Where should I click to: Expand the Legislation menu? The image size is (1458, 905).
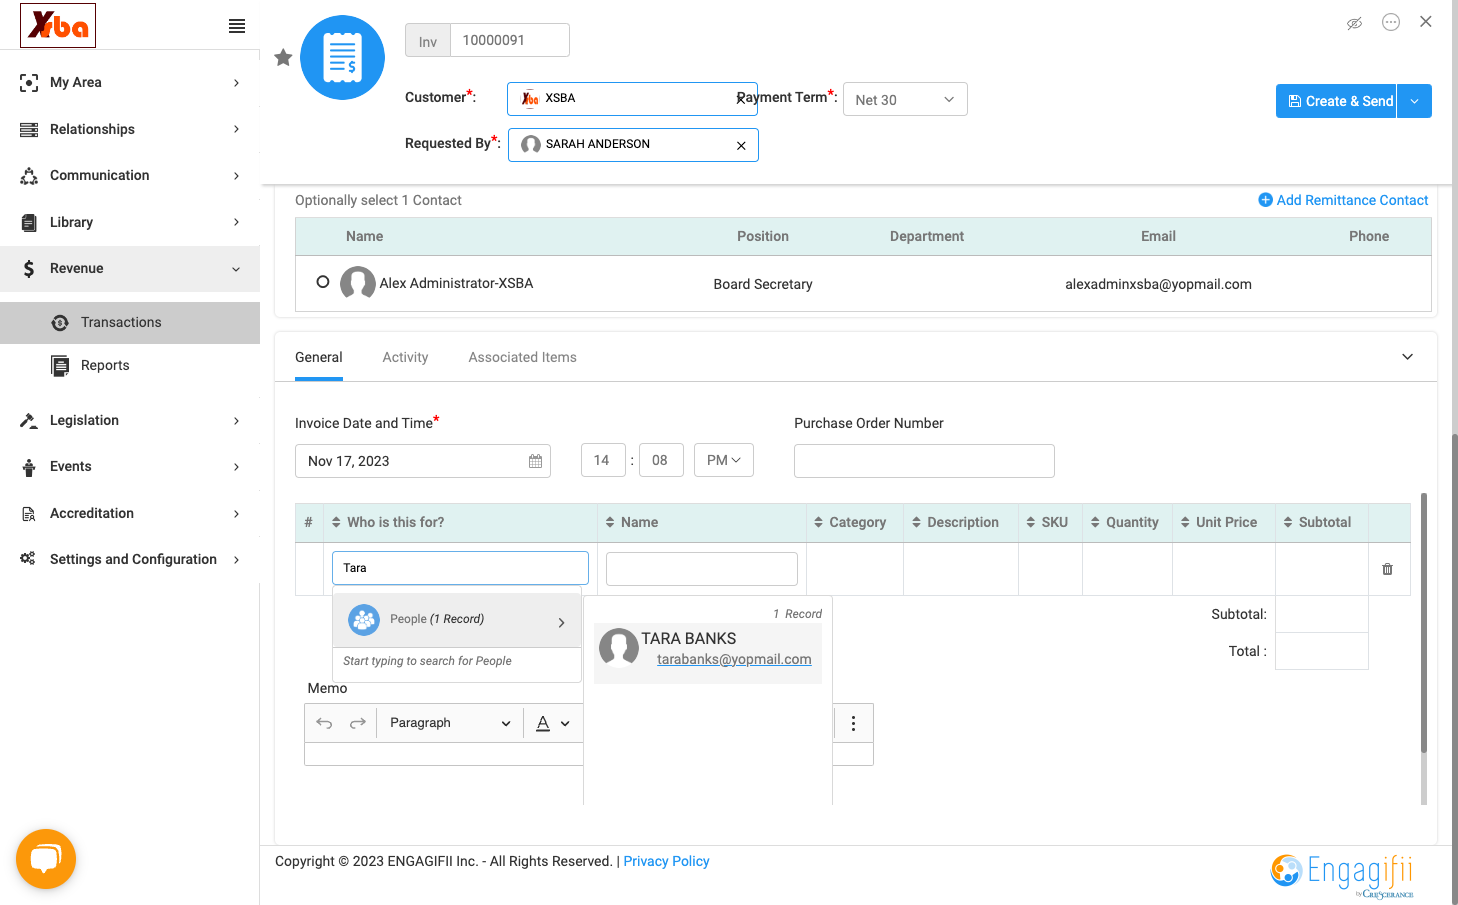130,421
